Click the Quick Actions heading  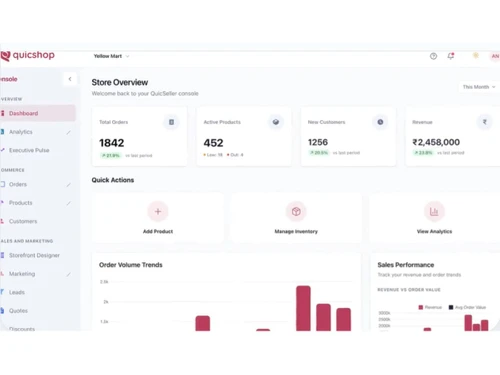(113, 180)
